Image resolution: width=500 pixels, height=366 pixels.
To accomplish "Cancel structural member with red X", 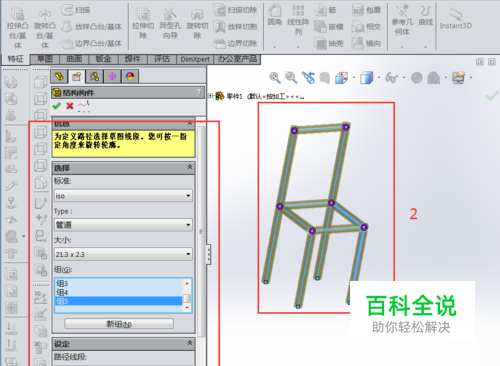I will click(x=70, y=106).
